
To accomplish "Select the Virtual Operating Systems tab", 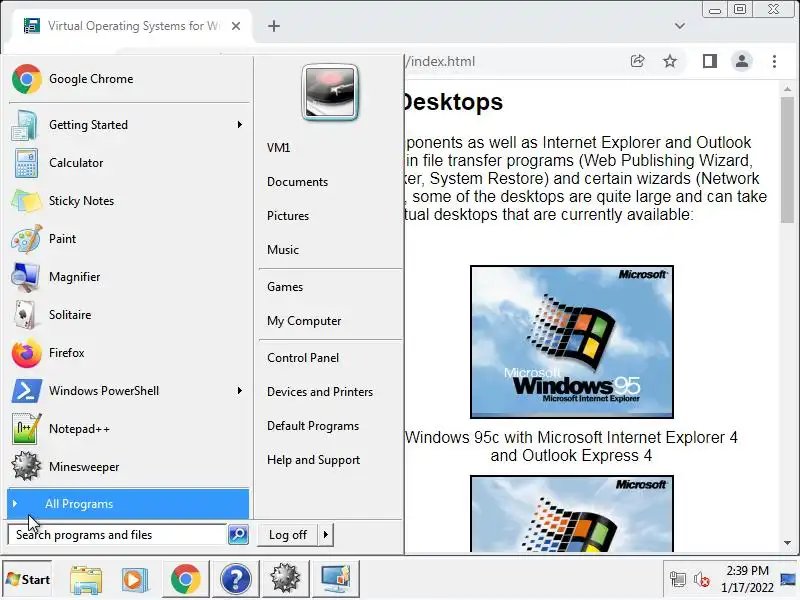I will tap(132, 26).
